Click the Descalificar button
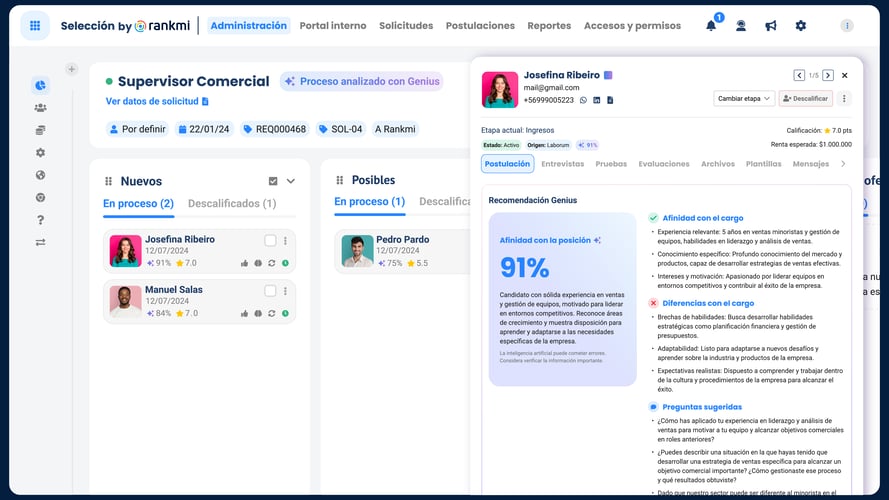Image resolution: width=889 pixels, height=500 pixels. tap(805, 99)
